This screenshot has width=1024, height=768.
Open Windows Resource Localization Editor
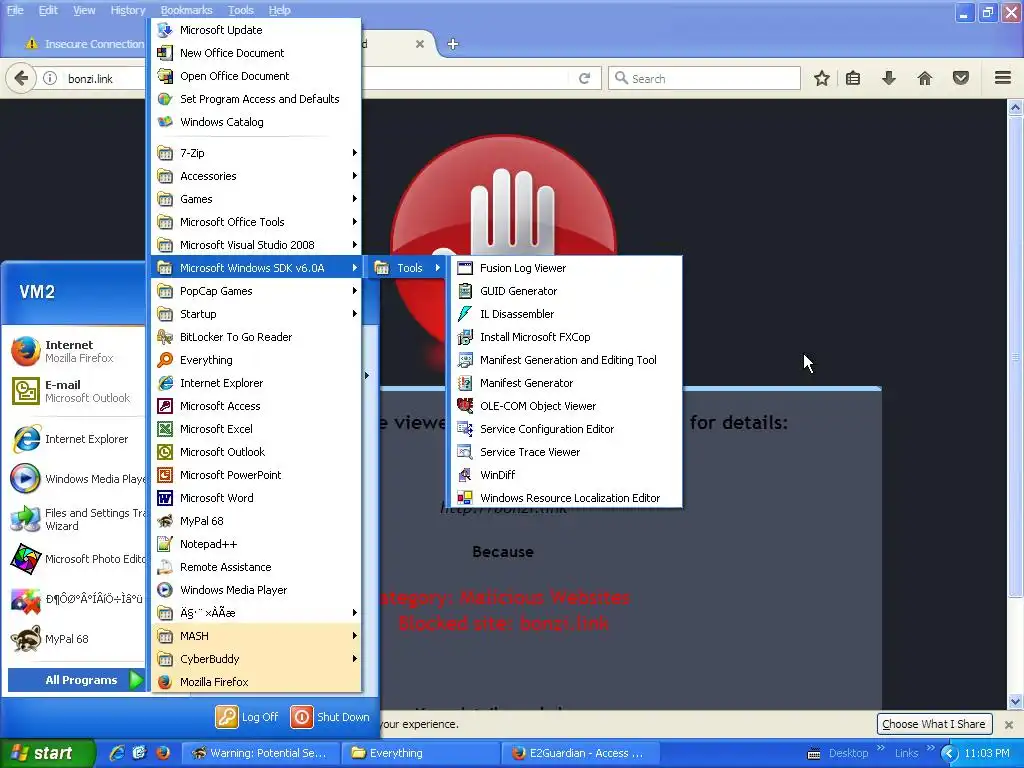tap(566, 498)
